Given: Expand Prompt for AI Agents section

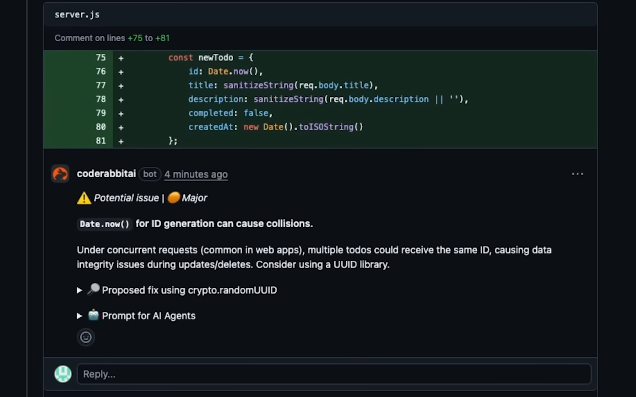Looking at the screenshot, I should pyautogui.click(x=136, y=315).
